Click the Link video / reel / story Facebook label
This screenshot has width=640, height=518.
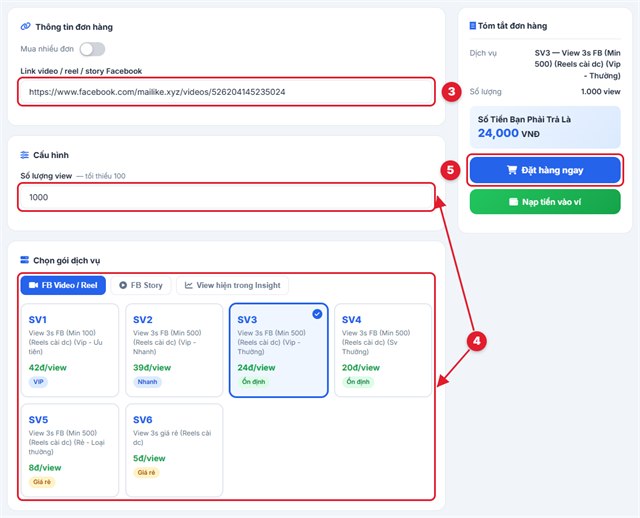click(x=81, y=71)
